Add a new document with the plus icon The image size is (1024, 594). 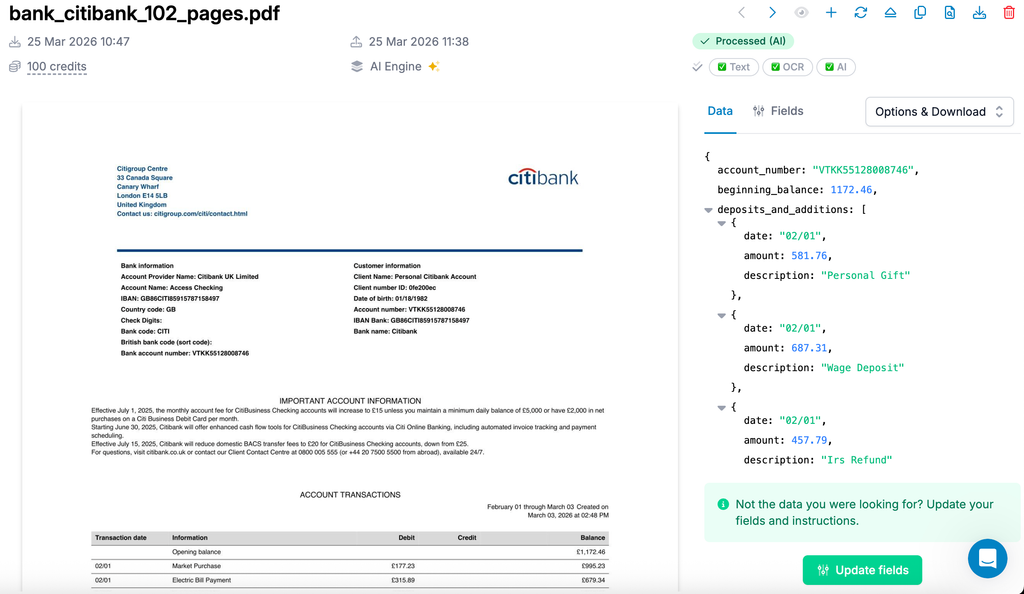click(x=831, y=12)
